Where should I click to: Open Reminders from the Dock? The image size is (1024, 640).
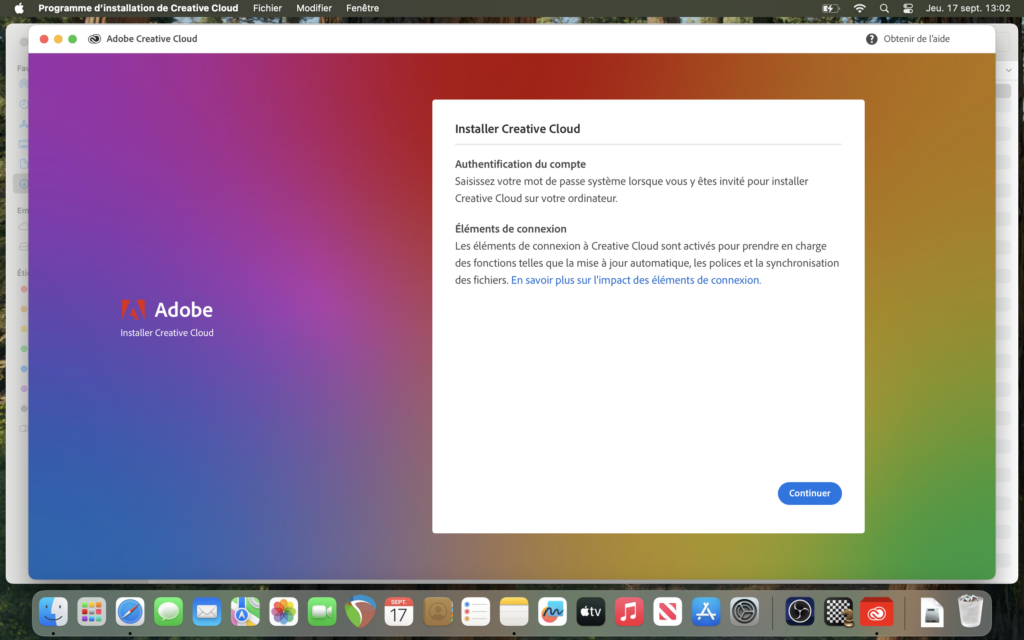[475, 612]
